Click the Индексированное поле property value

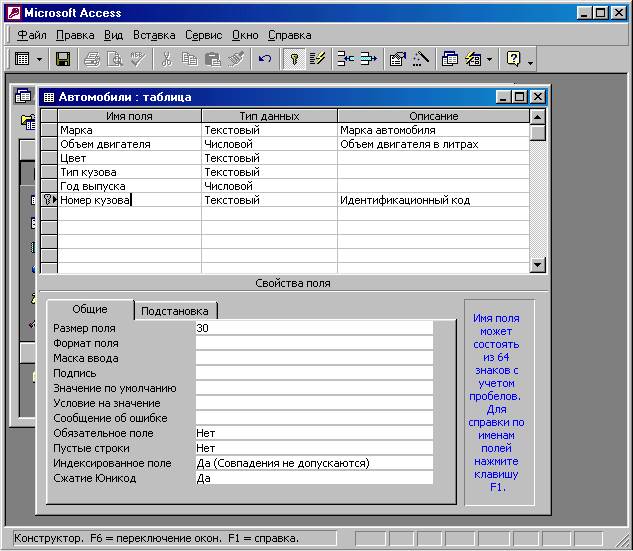[x=314, y=463]
